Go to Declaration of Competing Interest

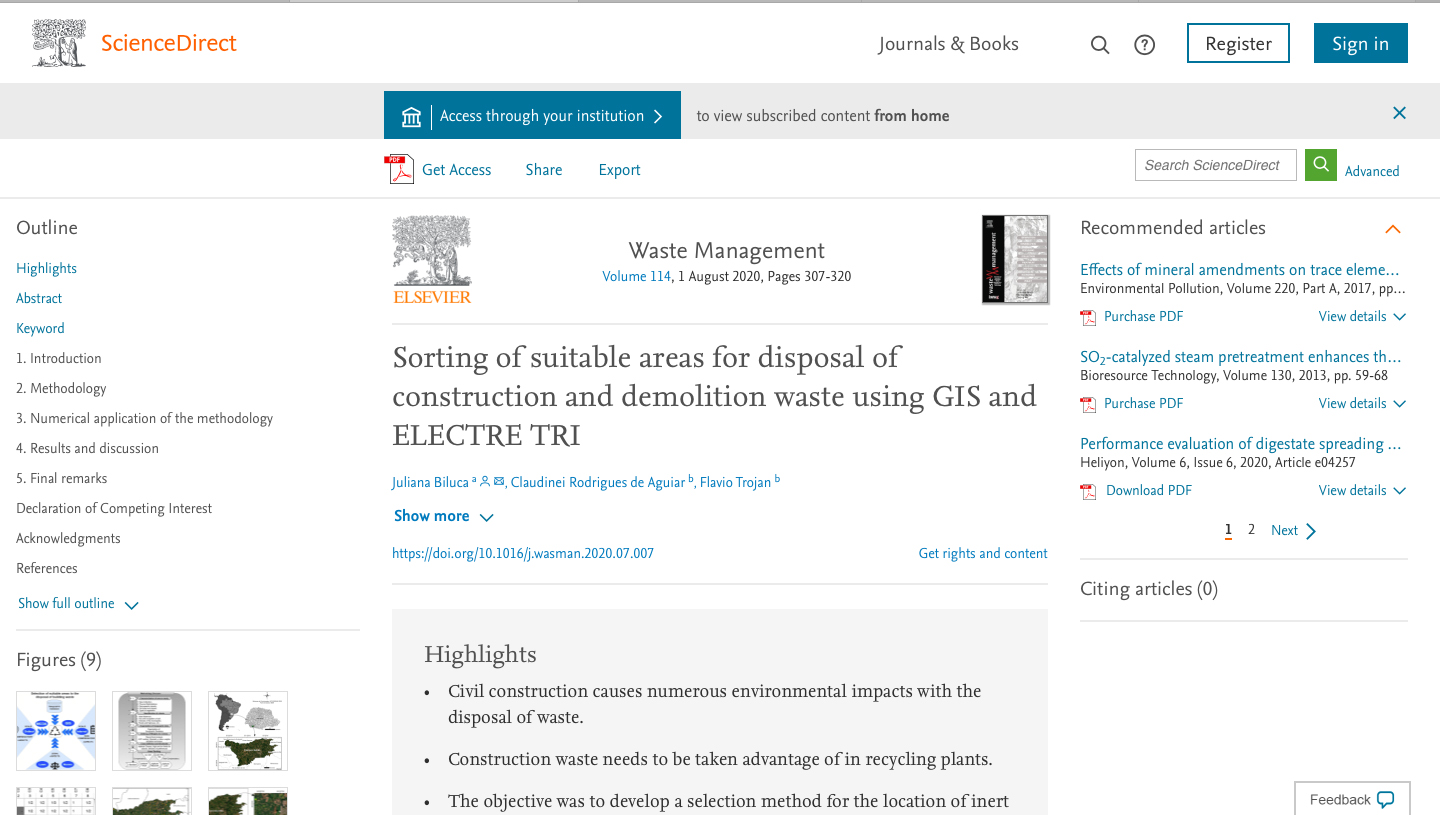(114, 508)
